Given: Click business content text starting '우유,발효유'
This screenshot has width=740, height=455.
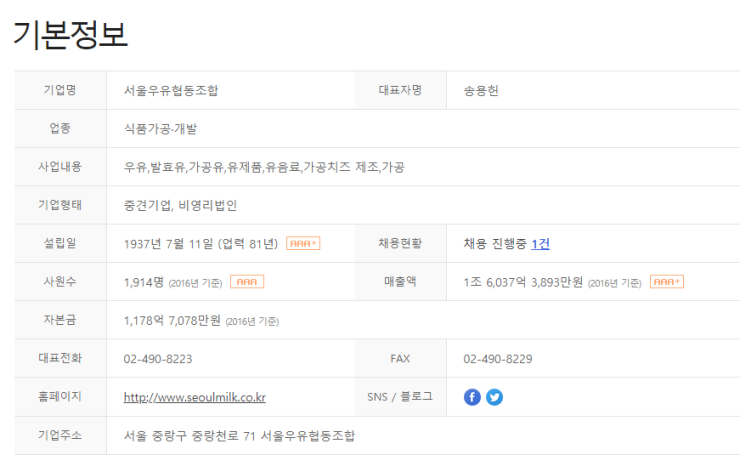Looking at the screenshot, I should point(264,167).
